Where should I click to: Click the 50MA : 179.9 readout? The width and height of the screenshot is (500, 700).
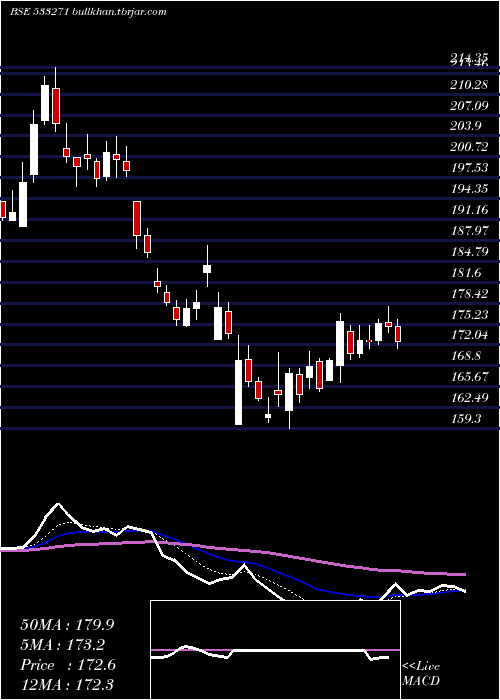tap(67, 625)
